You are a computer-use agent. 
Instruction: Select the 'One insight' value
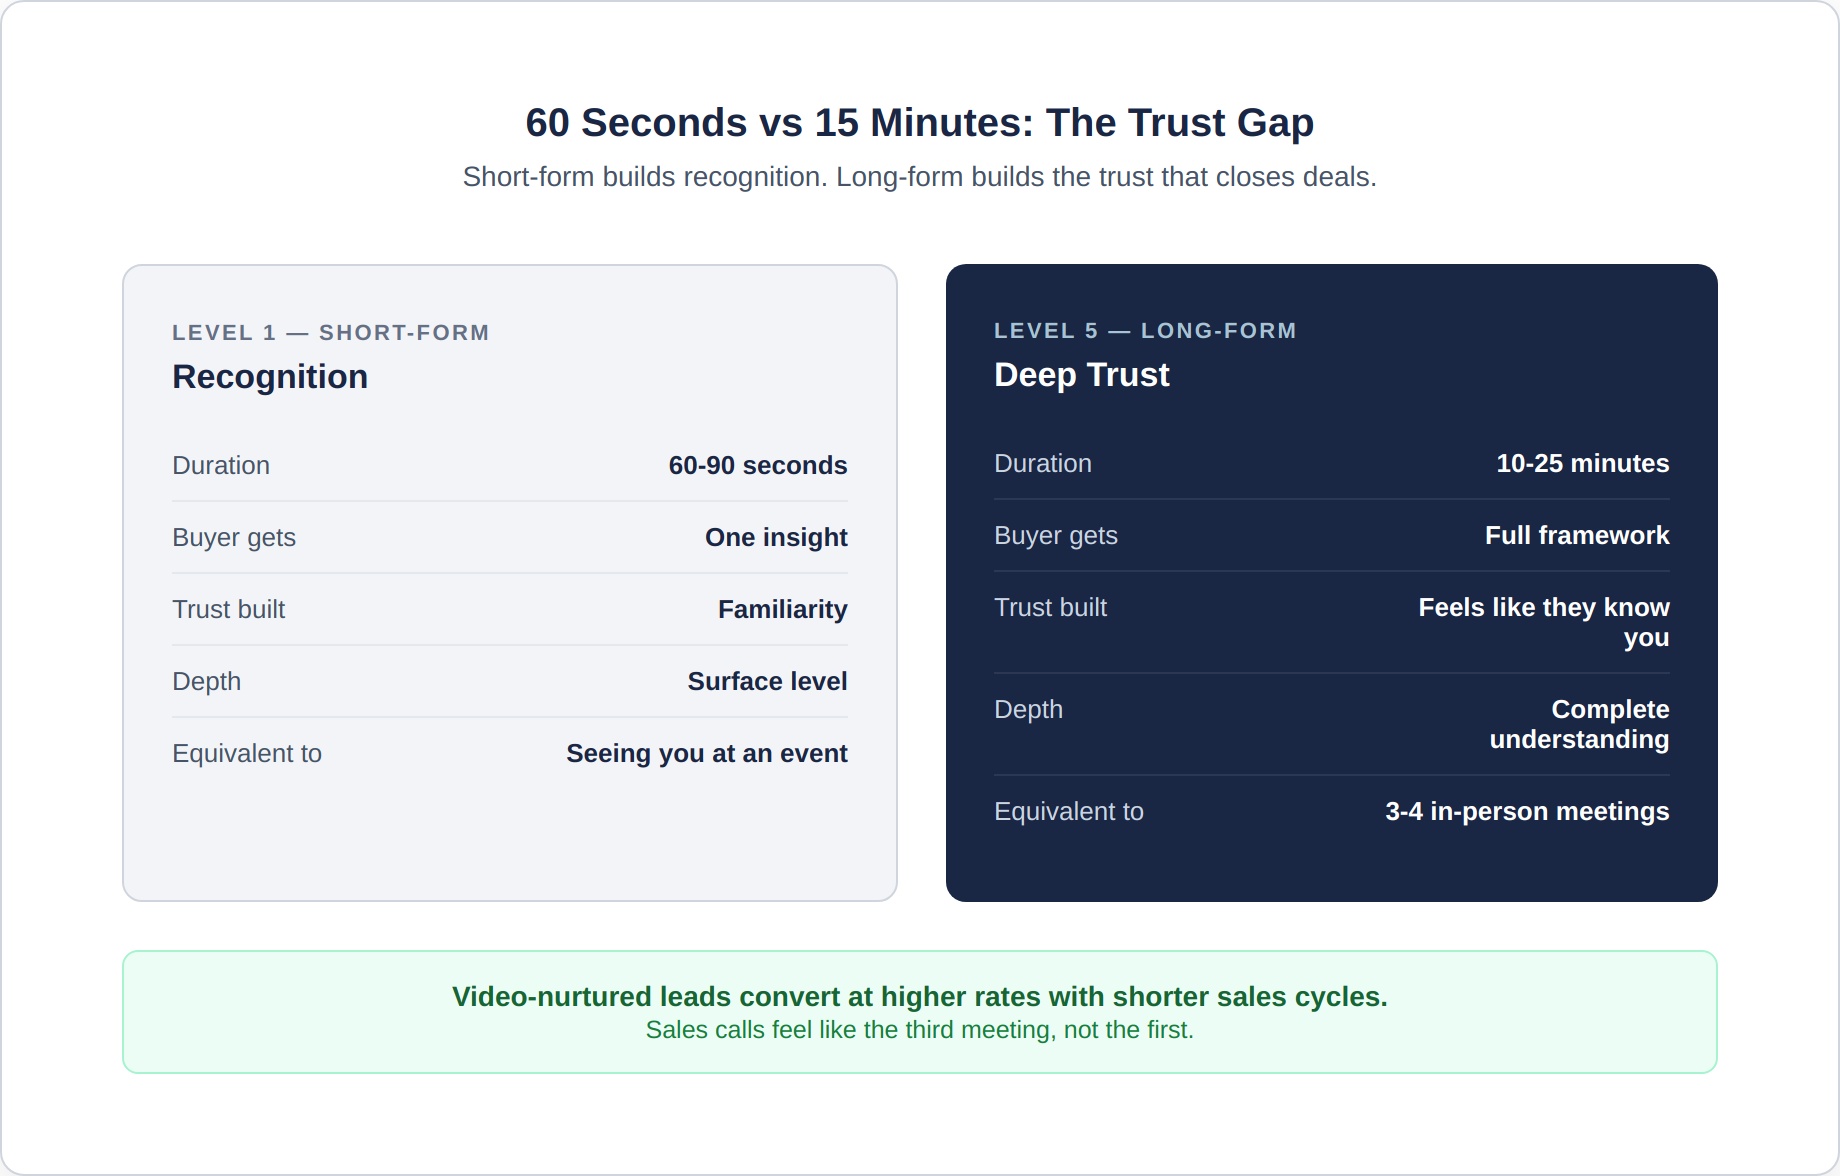(776, 538)
